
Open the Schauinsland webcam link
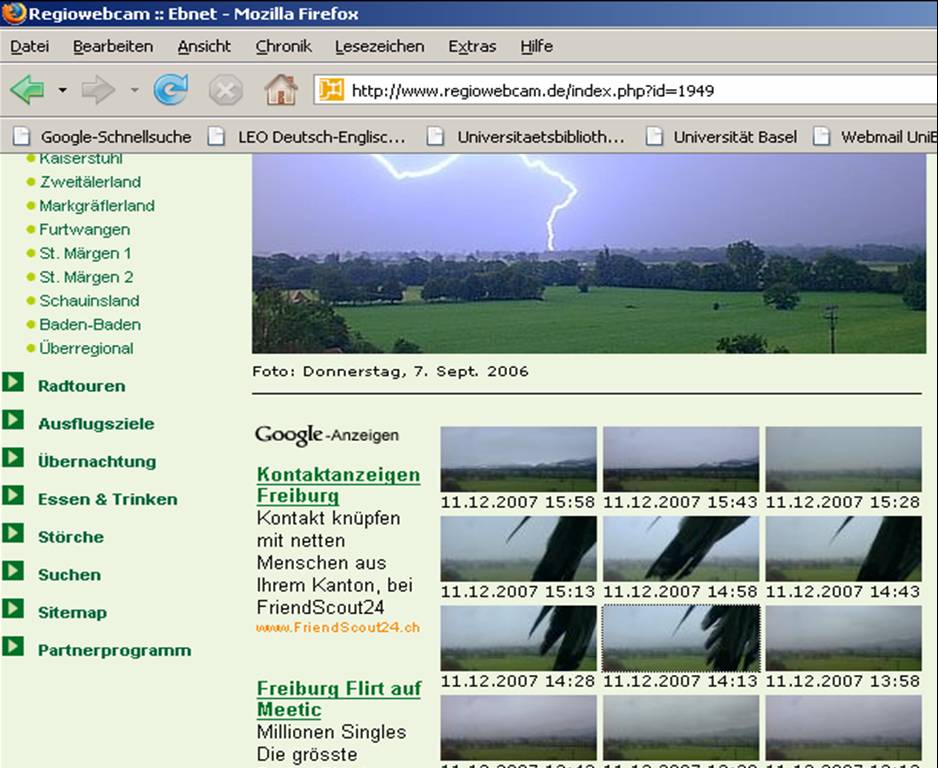(89, 301)
